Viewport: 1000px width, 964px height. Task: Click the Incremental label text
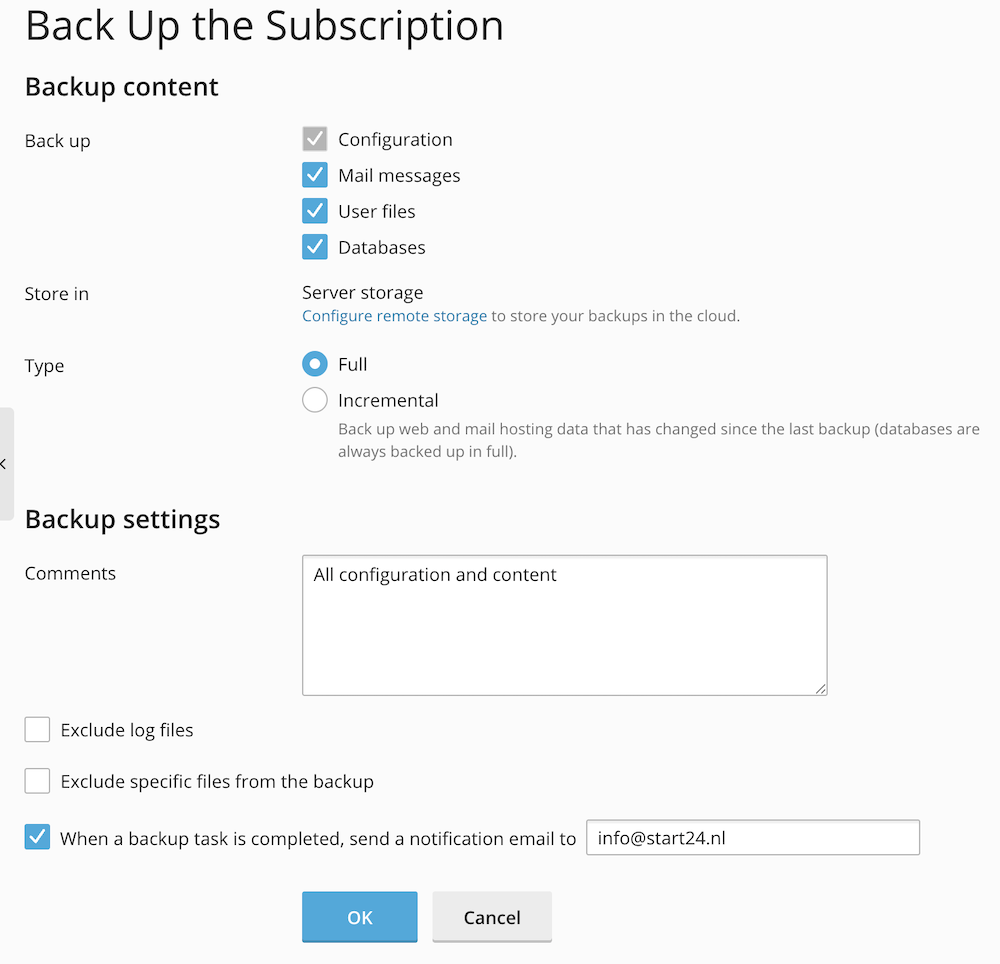point(389,400)
